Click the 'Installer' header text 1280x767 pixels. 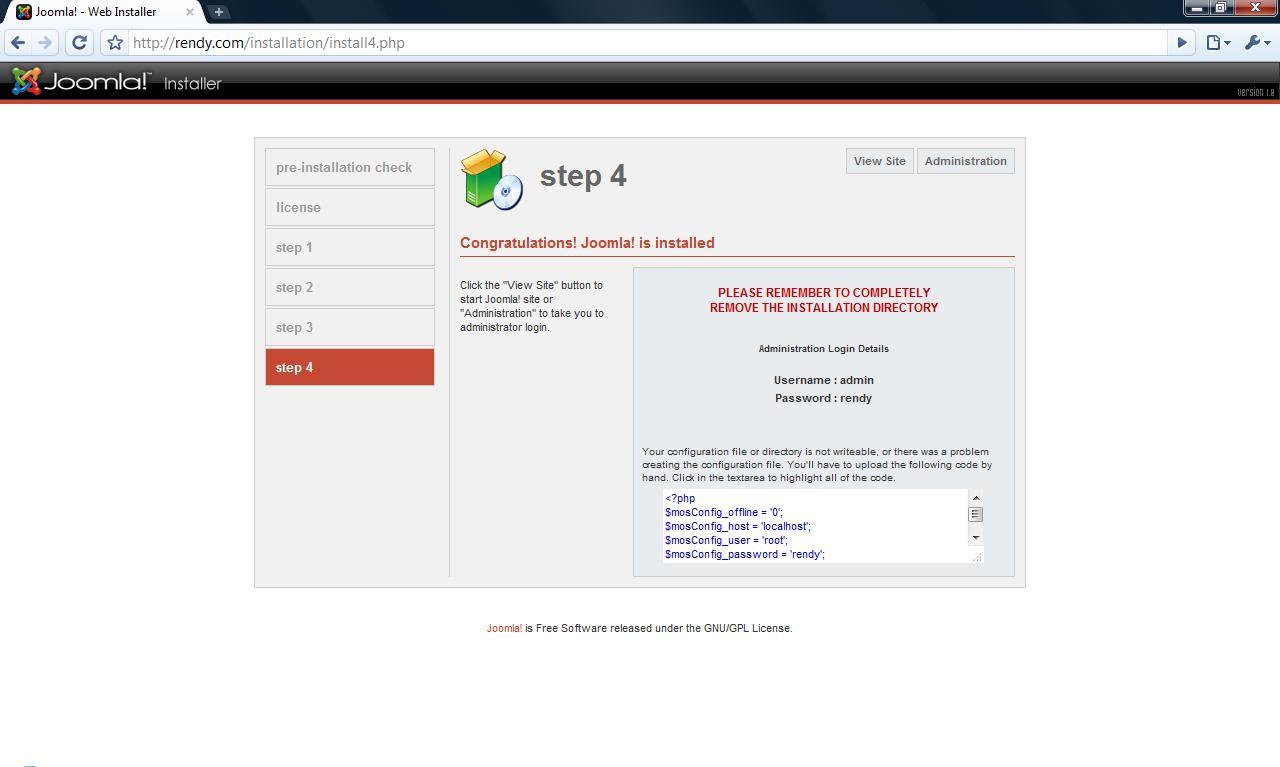[193, 84]
